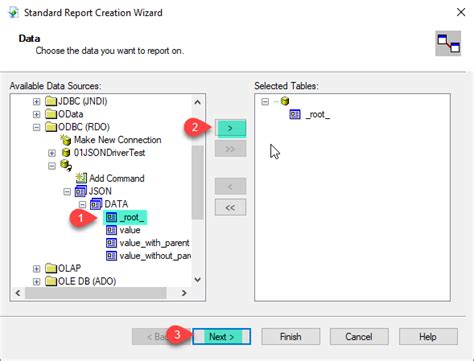The height and width of the screenshot is (361, 474).
Task: Click the 01JSONDriverTest database icon
Action: [66, 153]
